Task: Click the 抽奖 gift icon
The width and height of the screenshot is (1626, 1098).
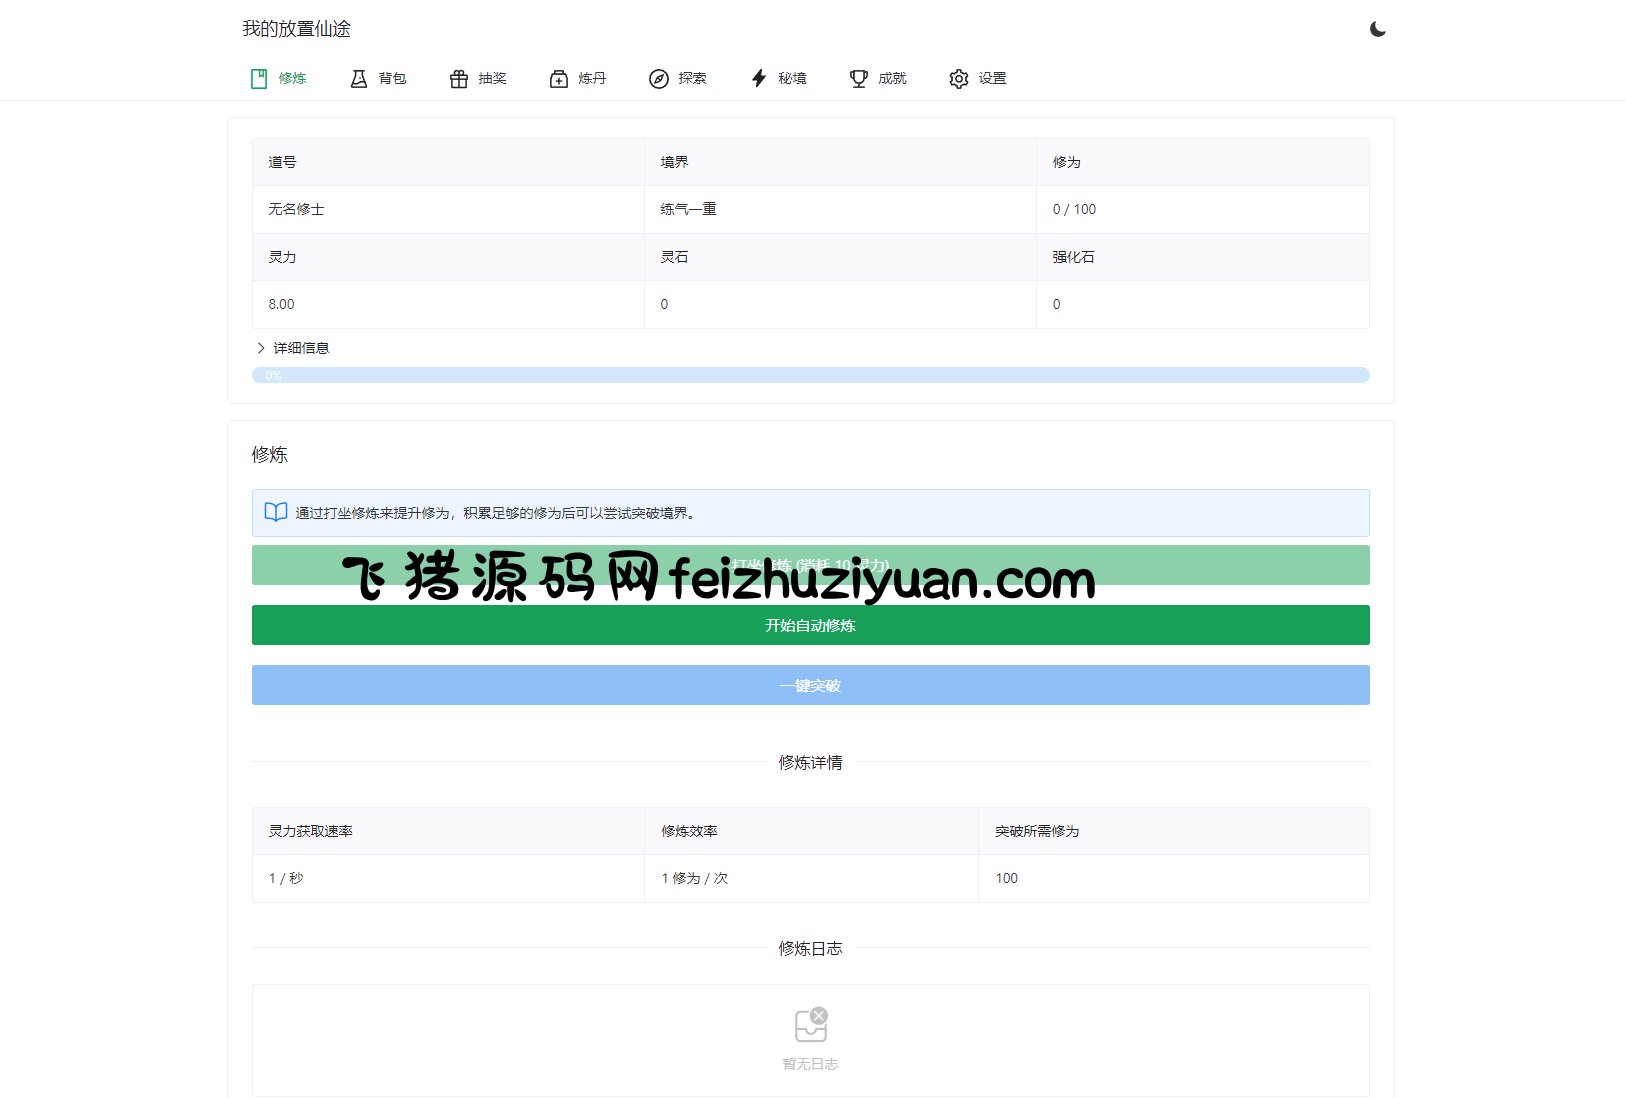Action: (459, 79)
